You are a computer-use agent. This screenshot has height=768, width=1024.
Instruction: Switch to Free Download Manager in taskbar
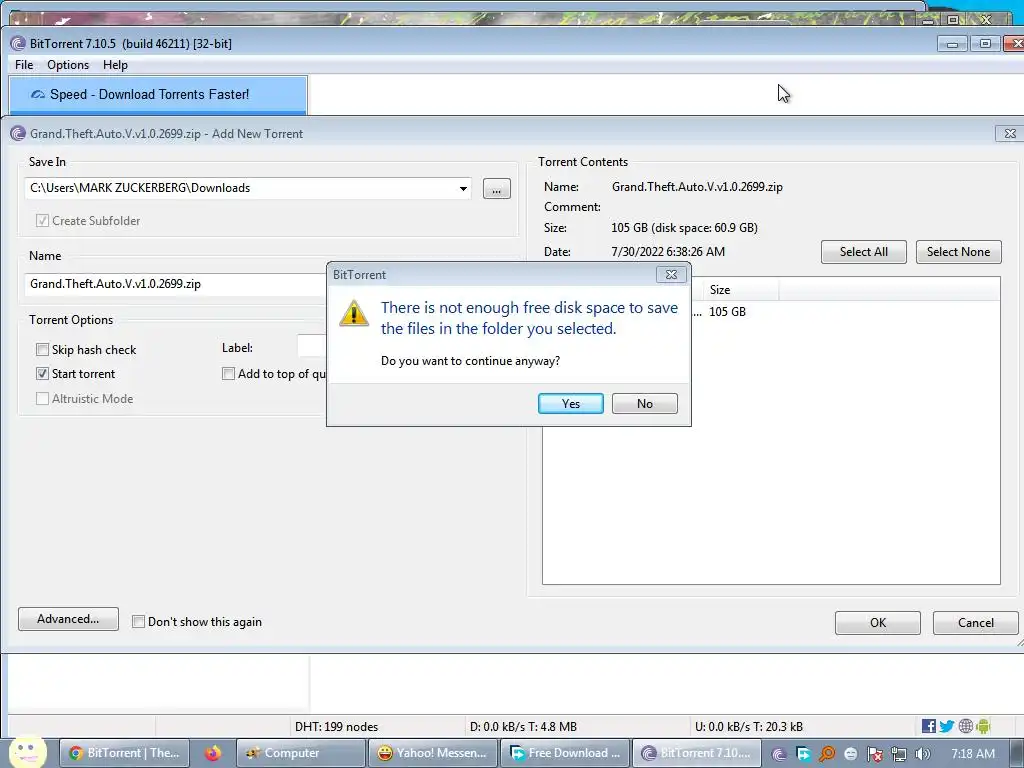coord(565,753)
